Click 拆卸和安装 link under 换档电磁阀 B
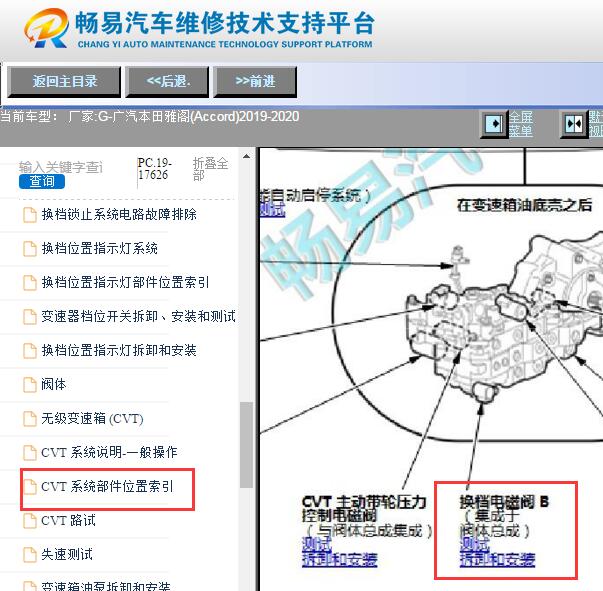The image size is (603, 591). [497, 559]
